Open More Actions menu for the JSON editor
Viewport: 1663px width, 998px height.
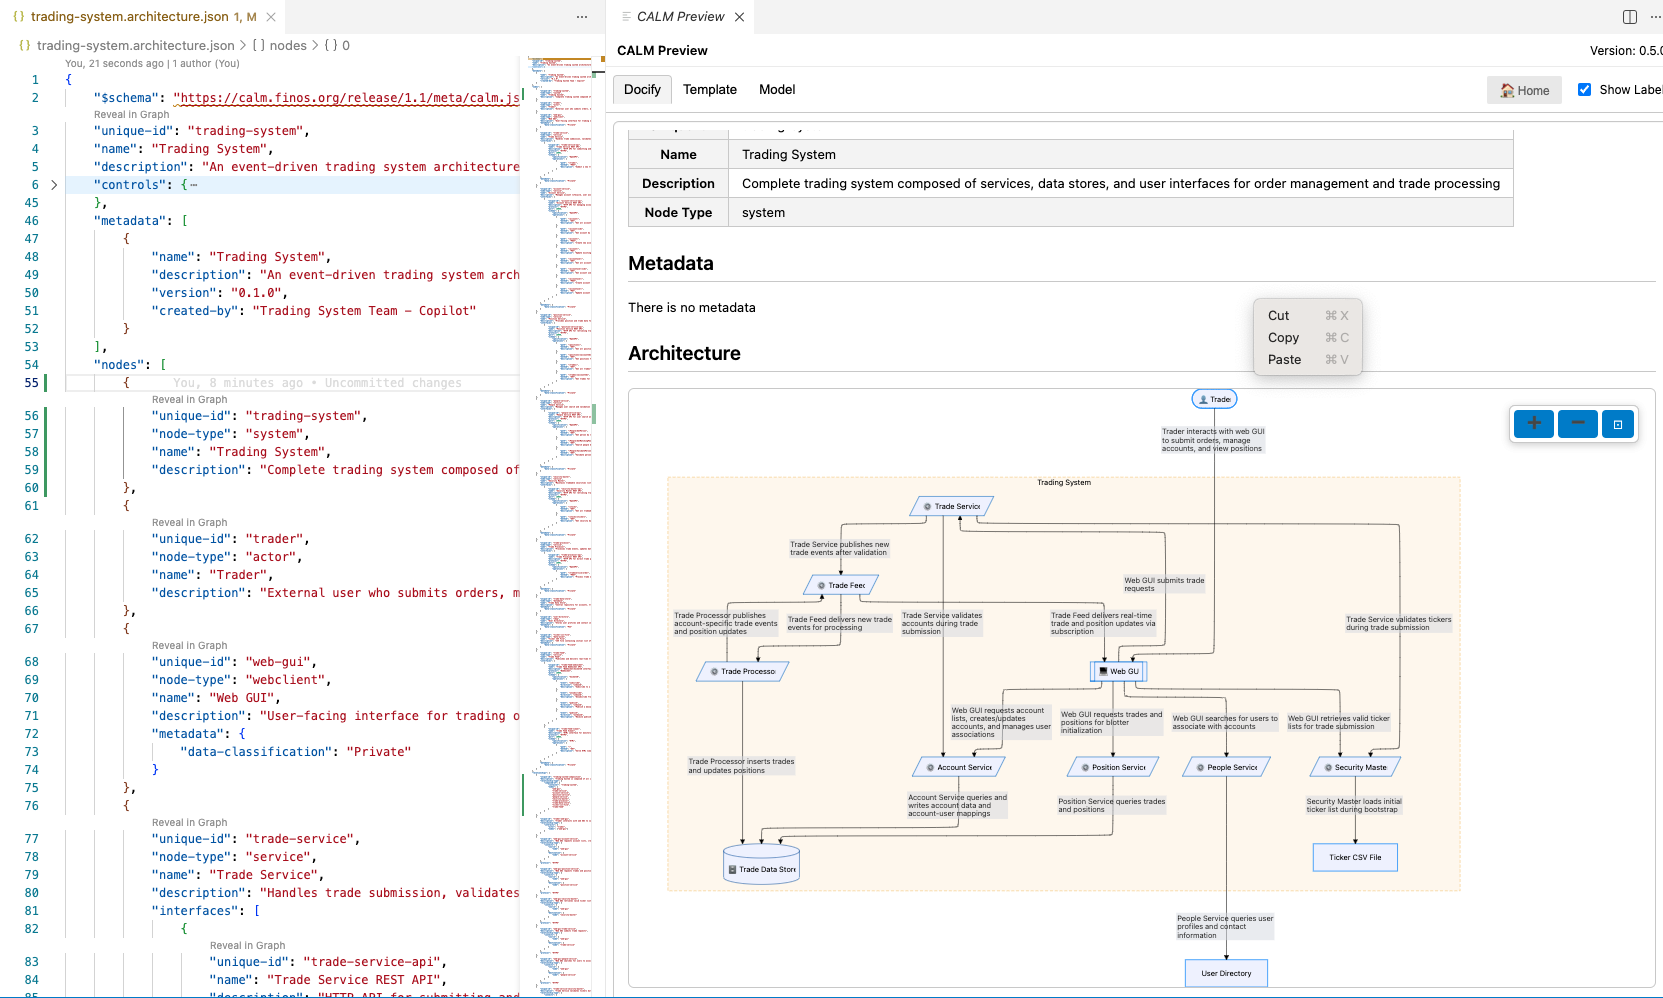pyautogui.click(x=582, y=17)
